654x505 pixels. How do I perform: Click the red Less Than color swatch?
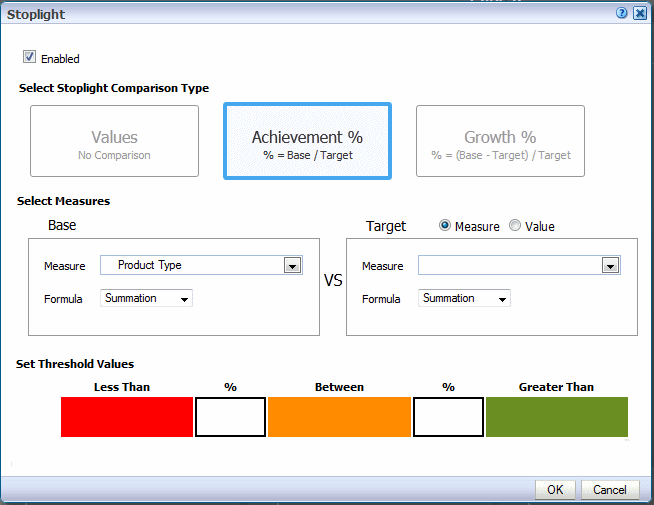coord(127,417)
